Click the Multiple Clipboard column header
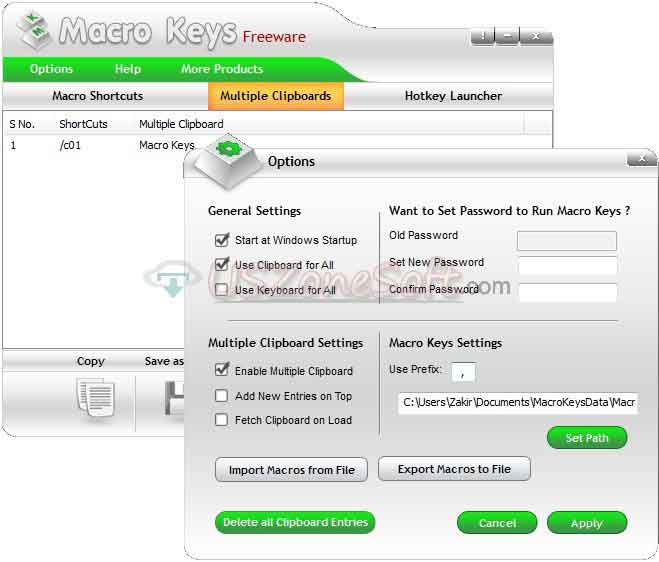Viewport: 659px width, 562px height. [181, 124]
